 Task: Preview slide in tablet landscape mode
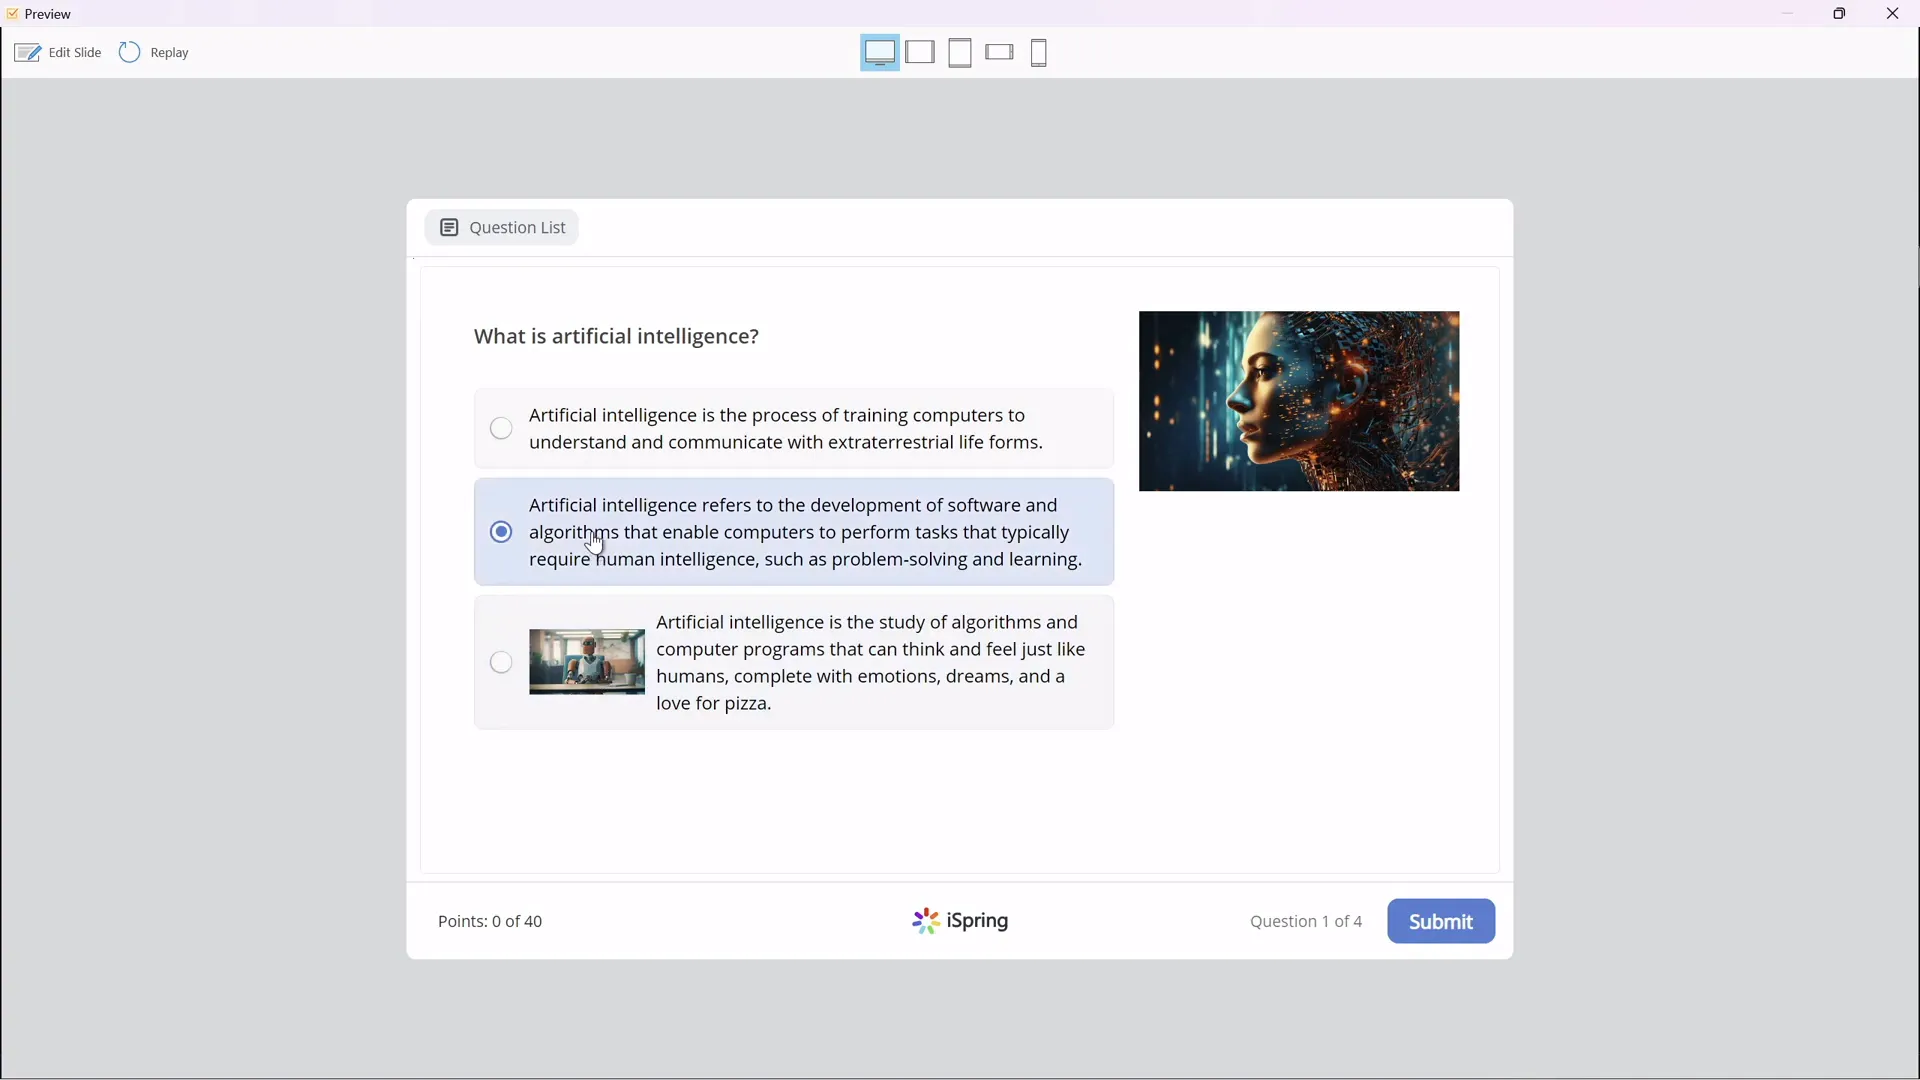click(921, 52)
